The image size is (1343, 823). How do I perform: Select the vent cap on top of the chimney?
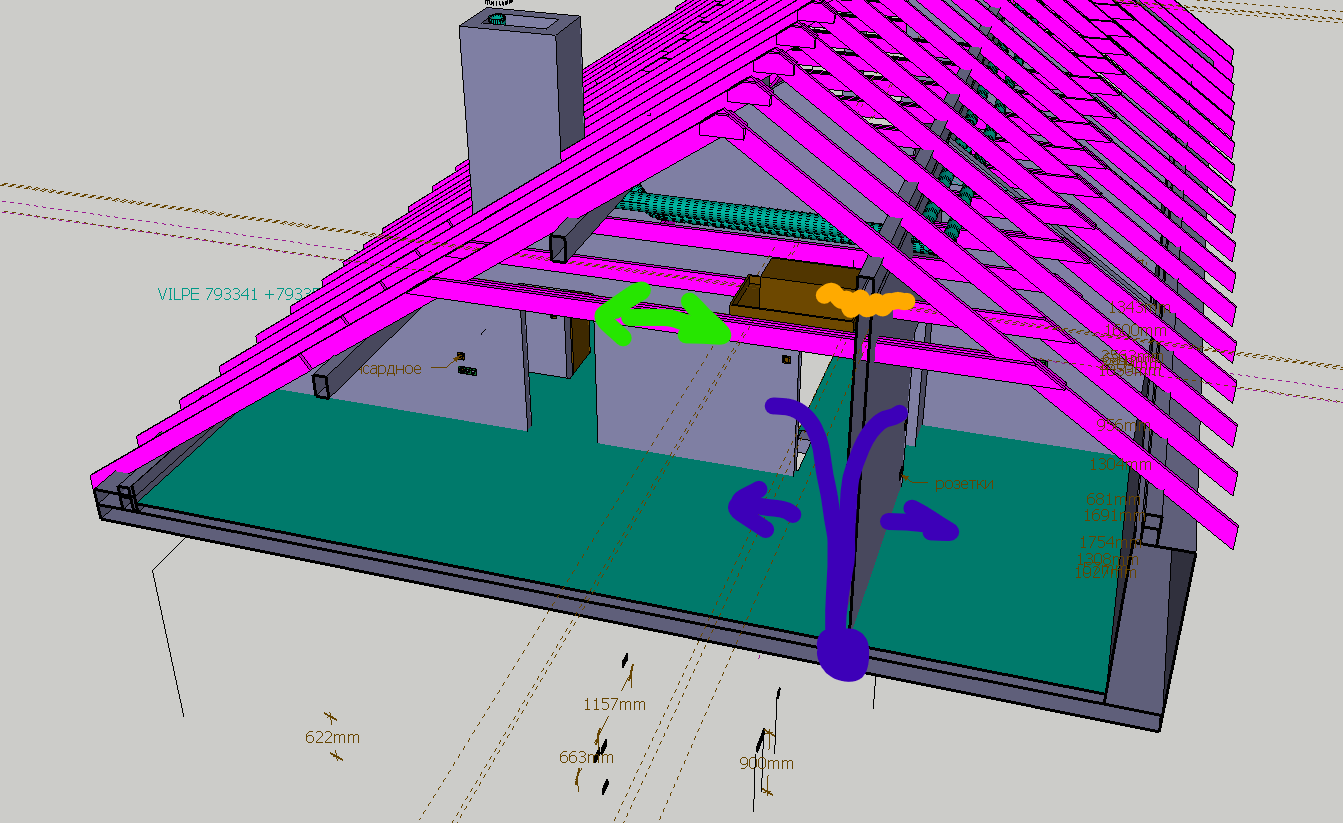tap(497, 18)
